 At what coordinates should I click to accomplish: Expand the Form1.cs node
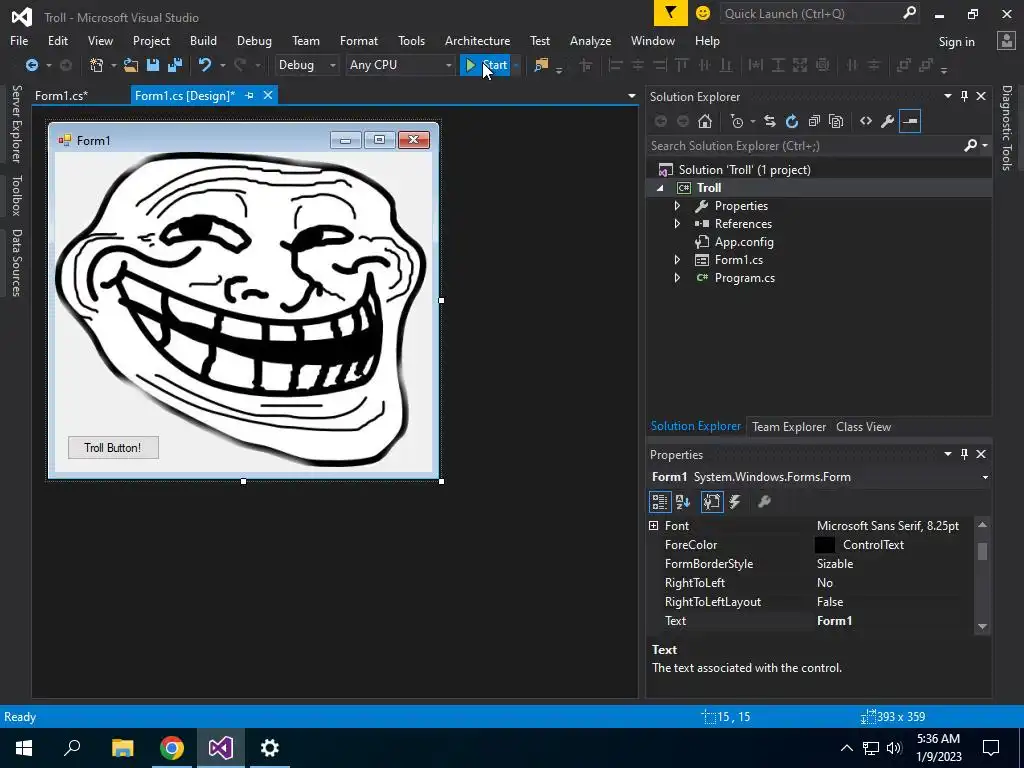(677, 260)
